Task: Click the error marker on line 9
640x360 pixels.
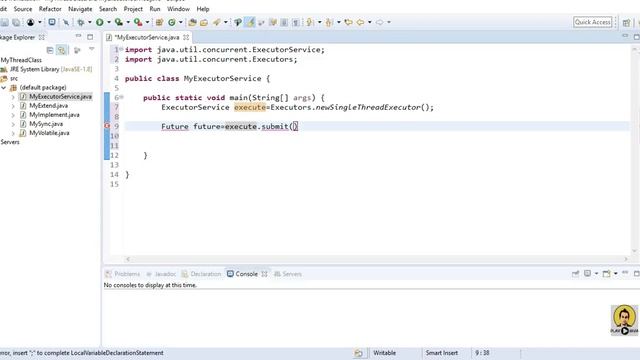Action: (107, 126)
